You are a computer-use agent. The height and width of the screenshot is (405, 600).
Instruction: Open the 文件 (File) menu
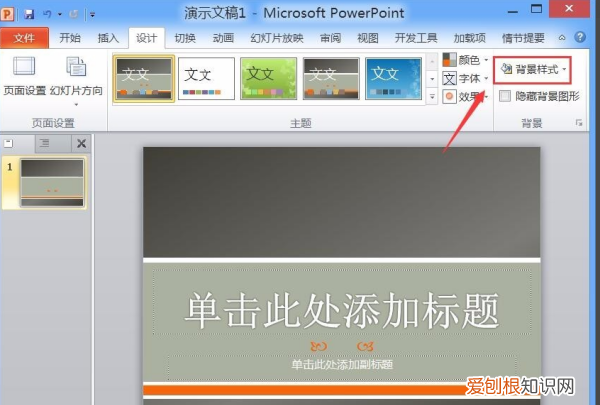[24, 38]
